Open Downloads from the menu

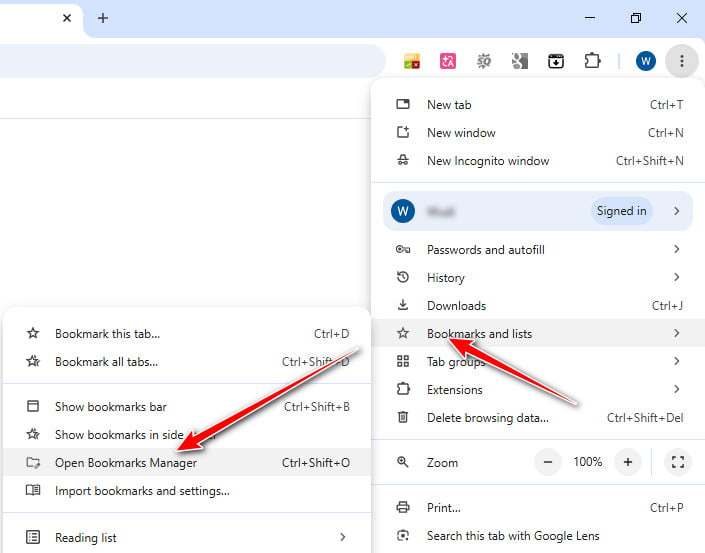[x=538, y=306]
